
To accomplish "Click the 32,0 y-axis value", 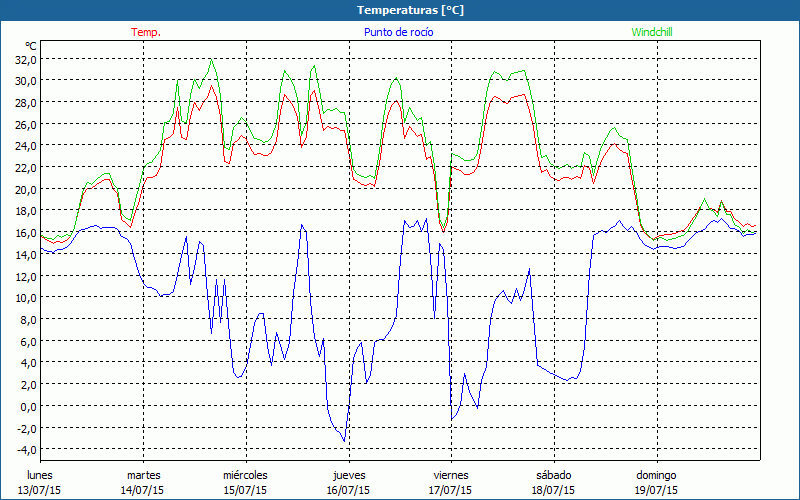I will [x=26, y=59].
